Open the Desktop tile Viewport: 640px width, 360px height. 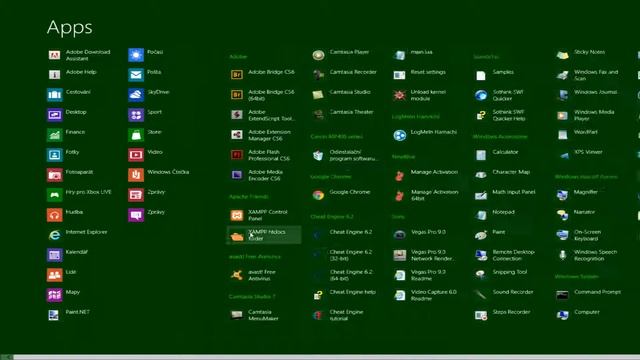pos(67,115)
